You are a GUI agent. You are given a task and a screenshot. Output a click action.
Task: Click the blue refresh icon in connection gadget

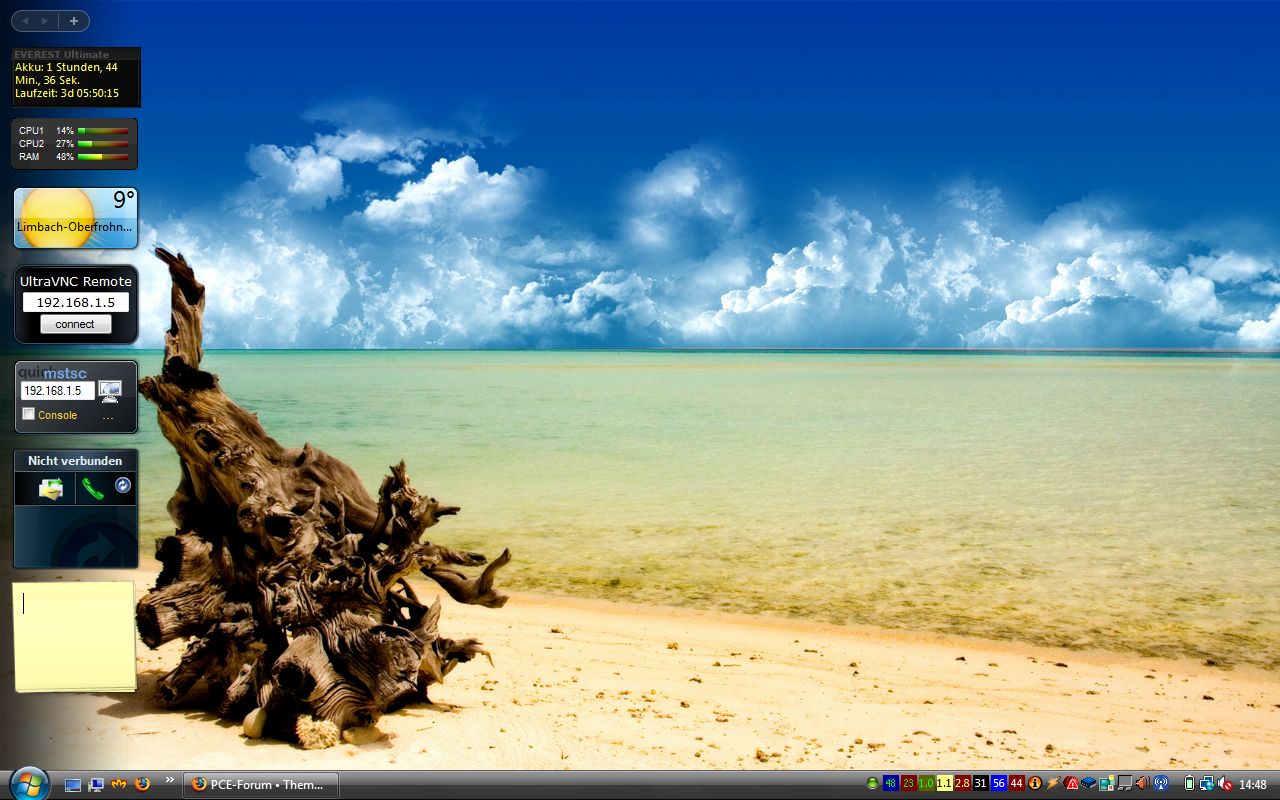[x=123, y=485]
